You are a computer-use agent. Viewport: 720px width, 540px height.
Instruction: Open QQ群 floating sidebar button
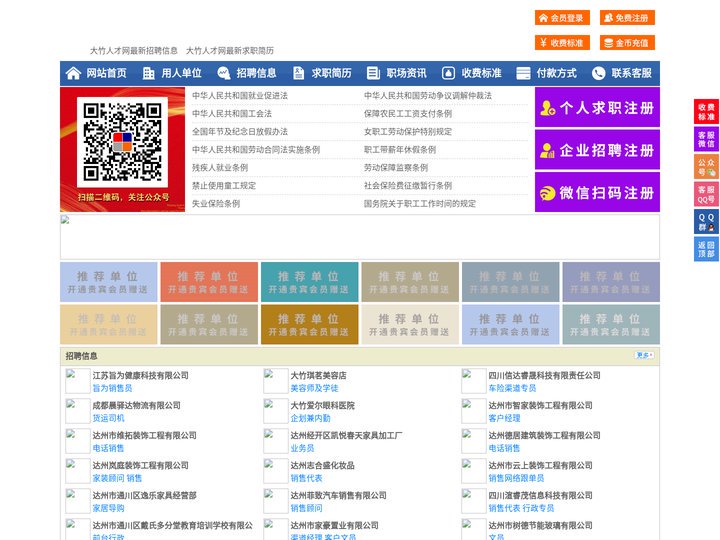706,222
